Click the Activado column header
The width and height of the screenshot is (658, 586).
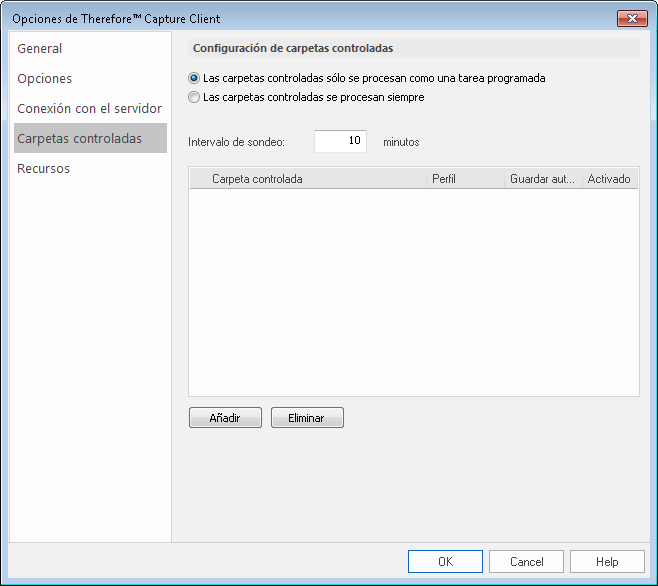[610, 179]
